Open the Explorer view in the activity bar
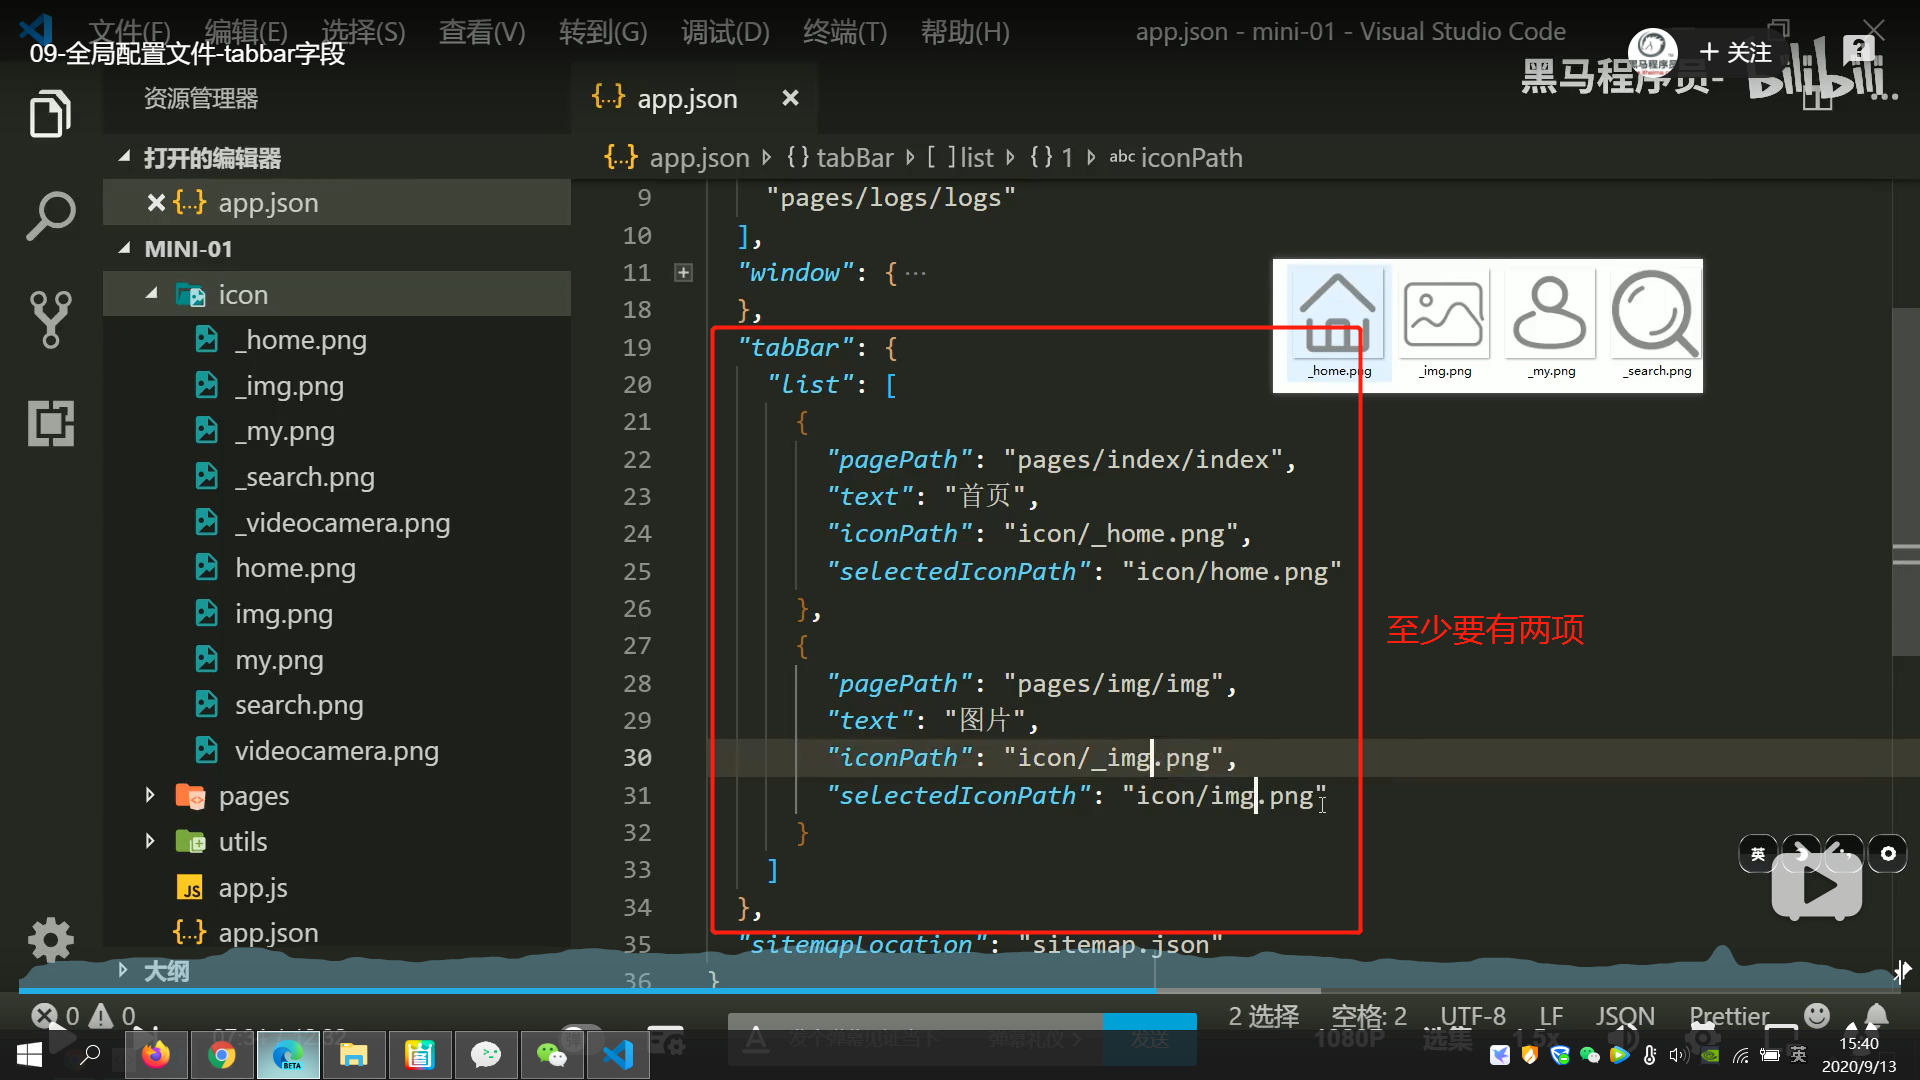The image size is (1920, 1080). click(x=50, y=113)
